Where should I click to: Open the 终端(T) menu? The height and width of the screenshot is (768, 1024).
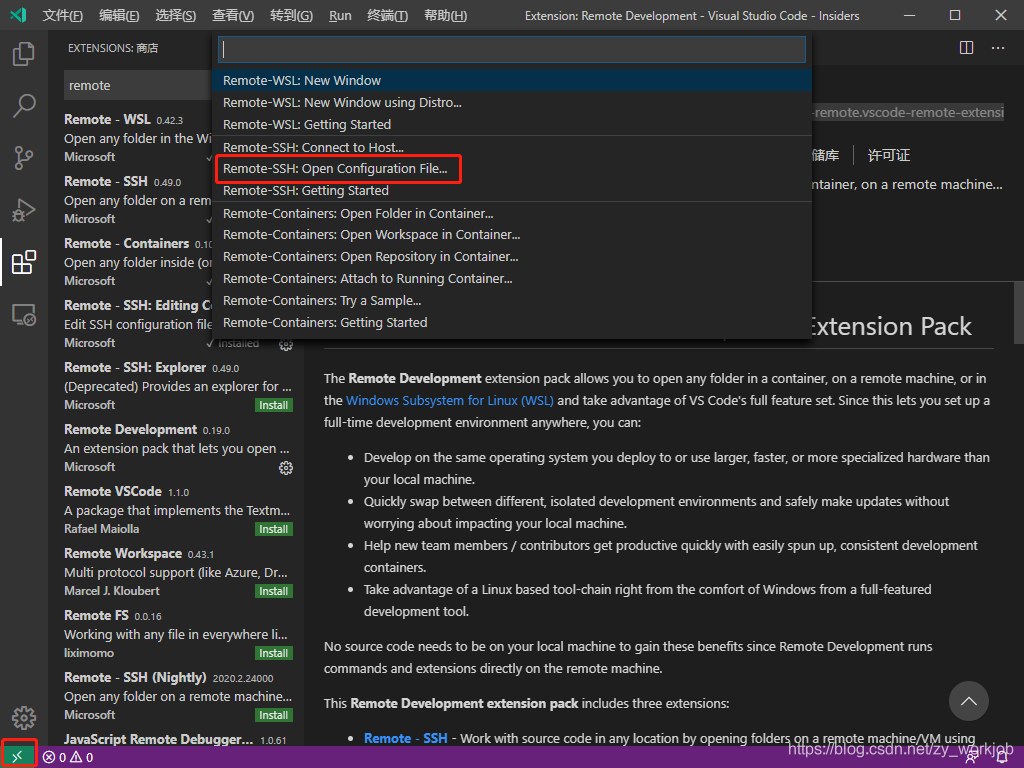click(387, 15)
